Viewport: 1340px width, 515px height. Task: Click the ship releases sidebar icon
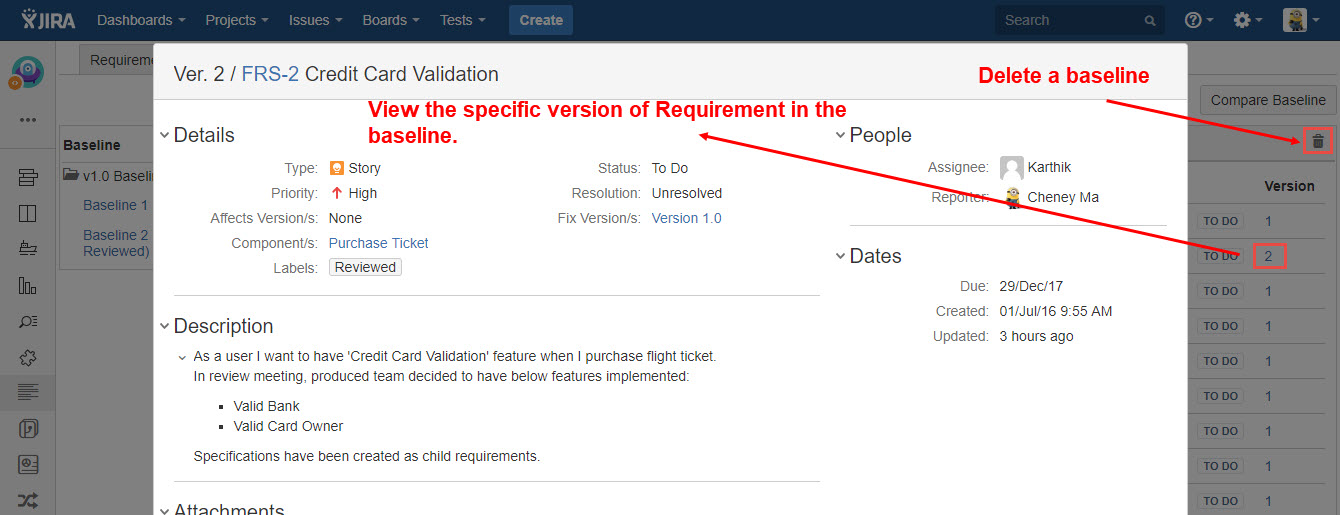coord(28,249)
